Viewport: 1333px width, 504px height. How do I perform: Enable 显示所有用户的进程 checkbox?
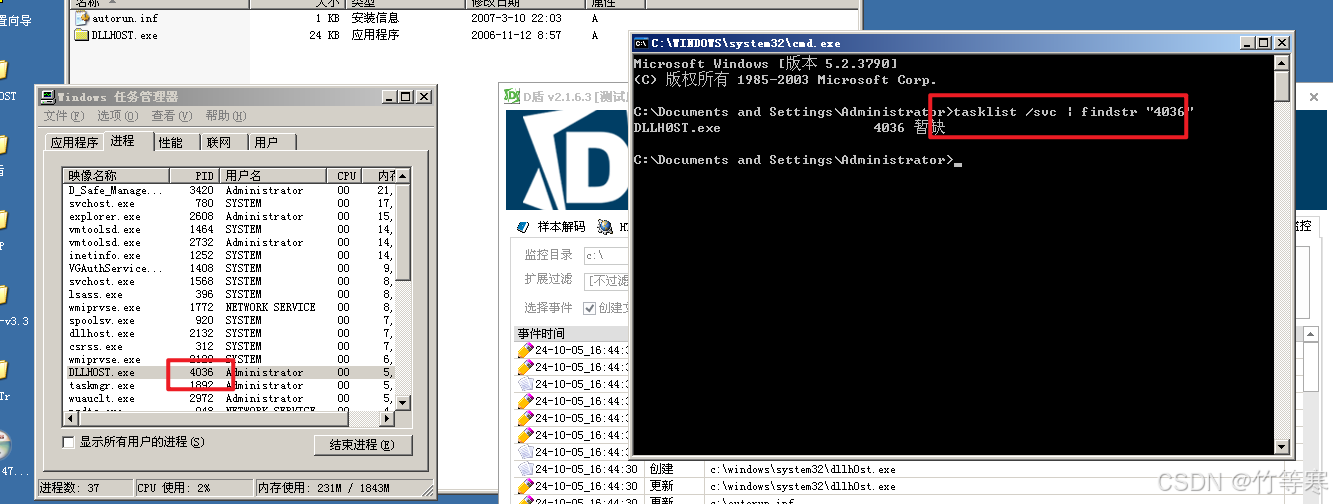pyautogui.click(x=69, y=442)
